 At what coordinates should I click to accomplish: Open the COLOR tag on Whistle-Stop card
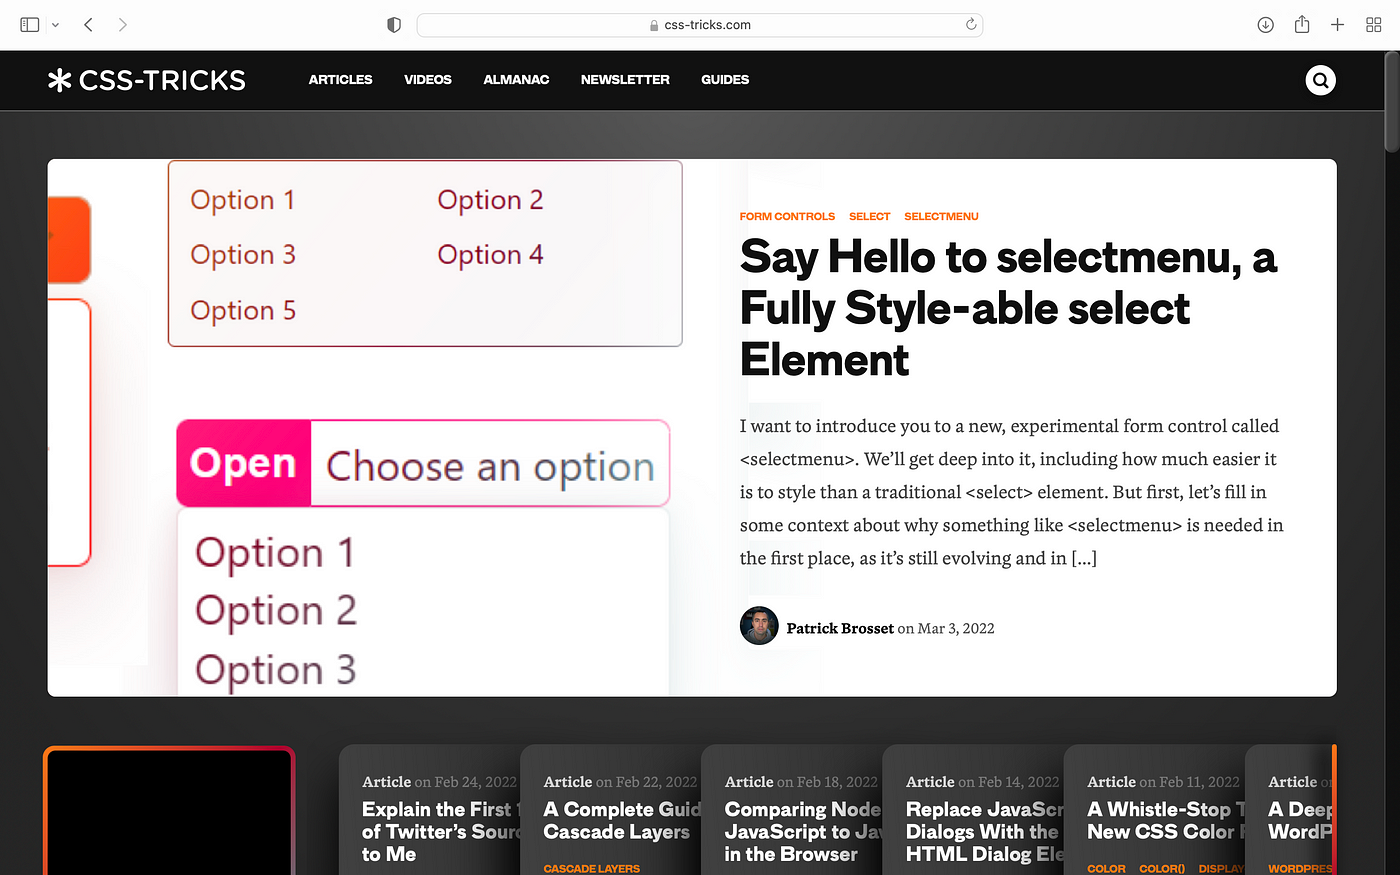[x=1106, y=869]
